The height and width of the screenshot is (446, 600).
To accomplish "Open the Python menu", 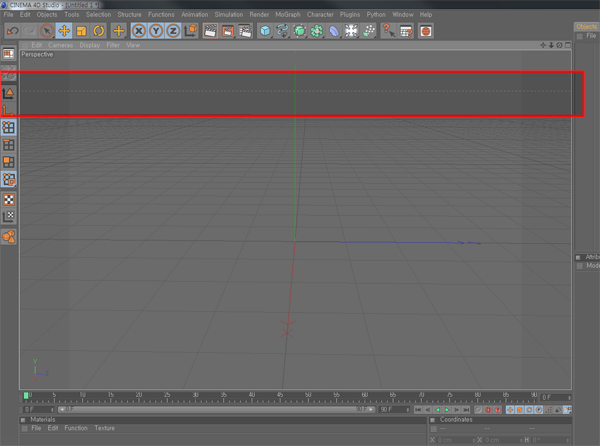I will (376, 15).
